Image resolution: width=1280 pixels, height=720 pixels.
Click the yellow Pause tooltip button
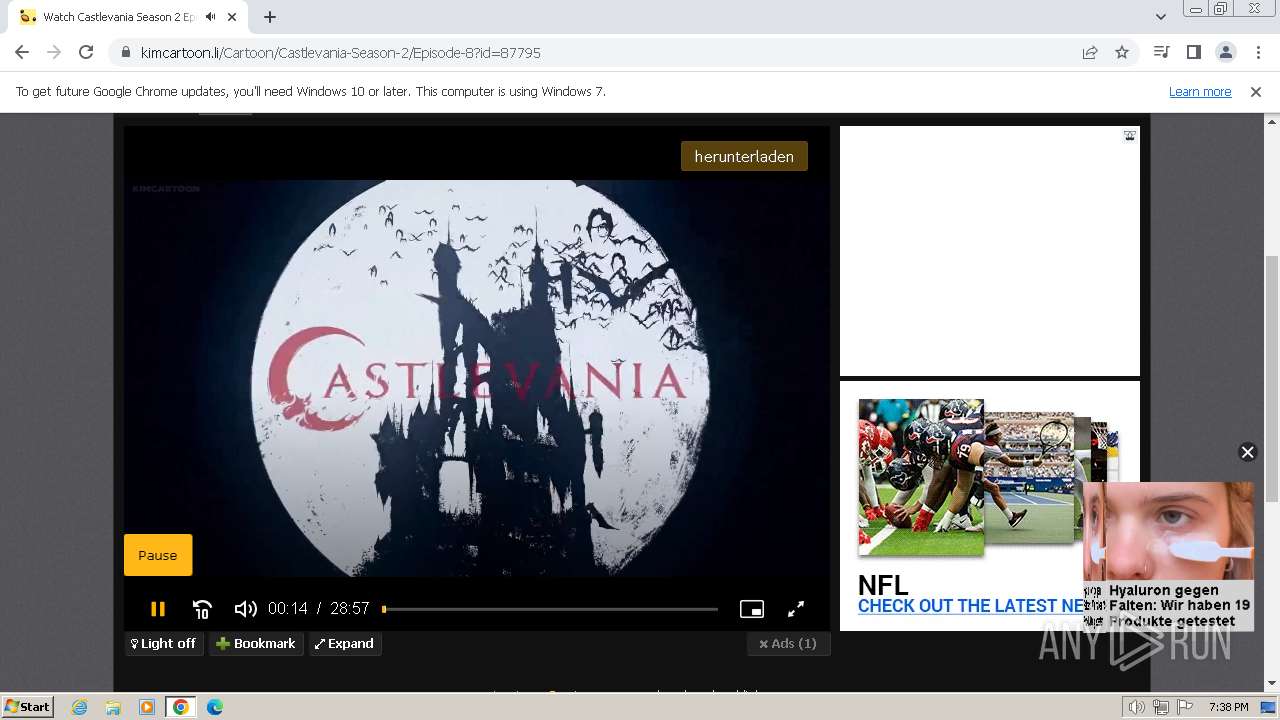tap(158, 555)
